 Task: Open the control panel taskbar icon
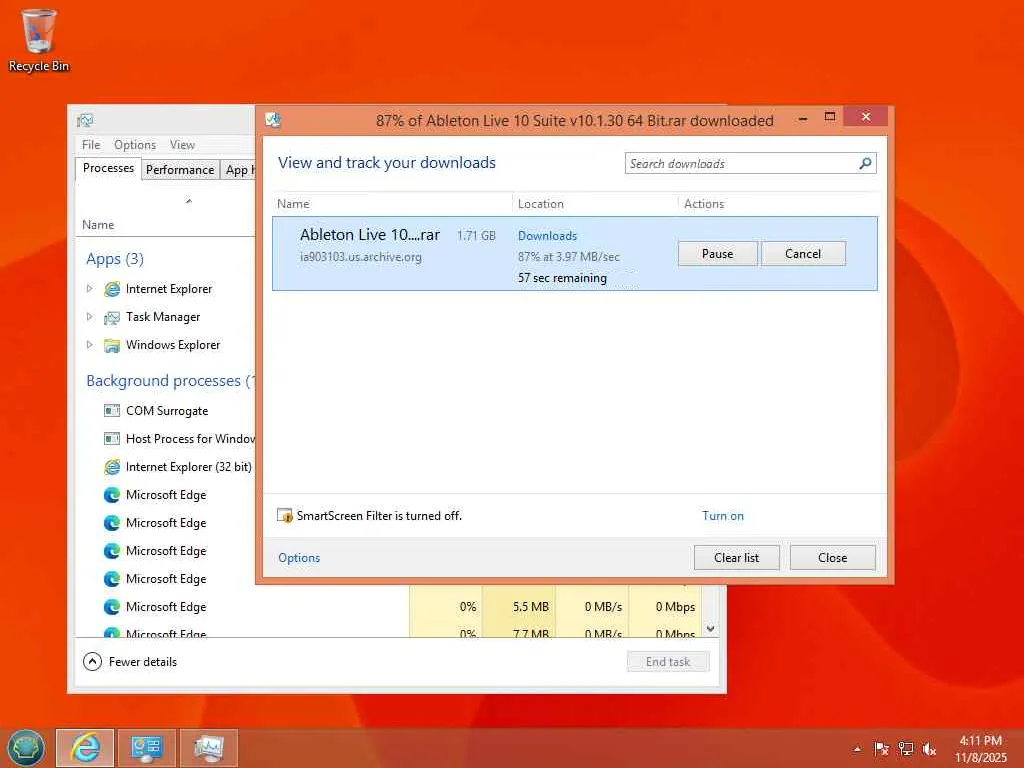(146, 748)
